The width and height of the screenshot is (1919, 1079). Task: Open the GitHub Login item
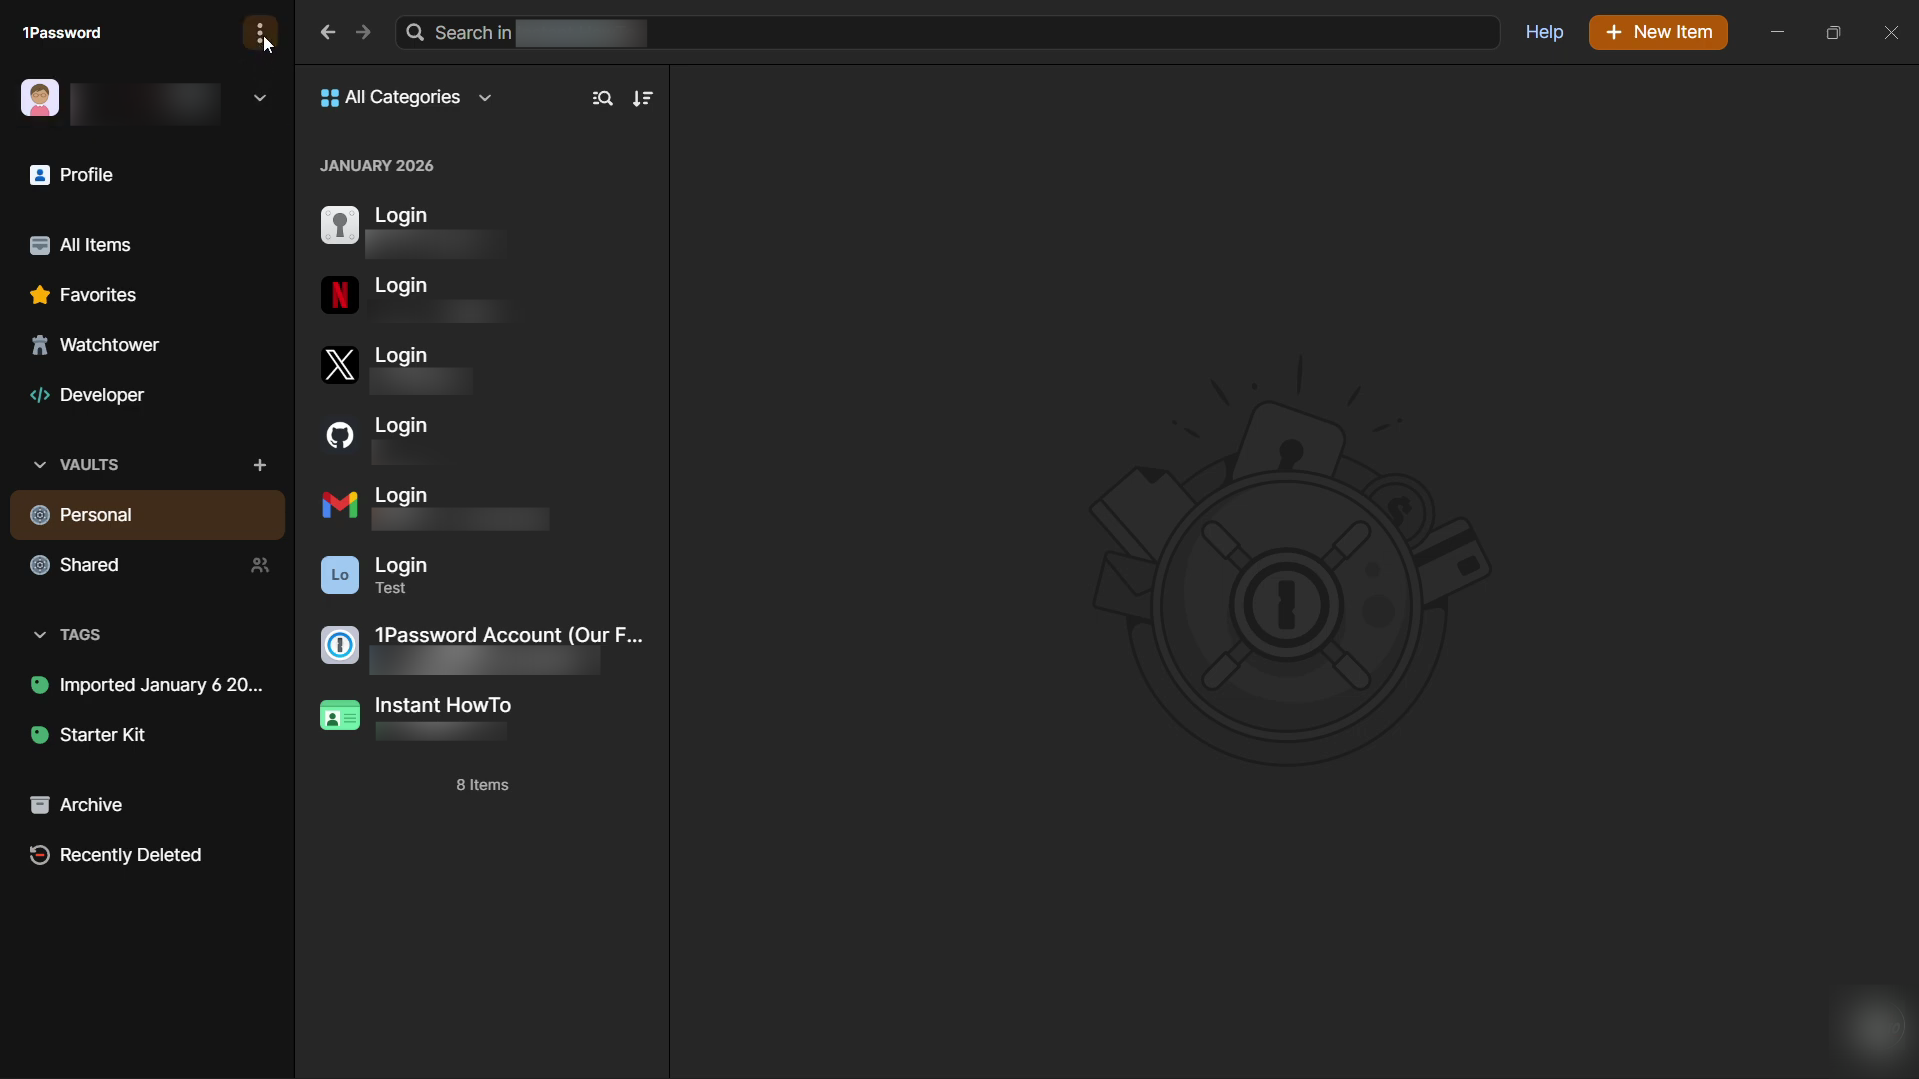pos(482,435)
